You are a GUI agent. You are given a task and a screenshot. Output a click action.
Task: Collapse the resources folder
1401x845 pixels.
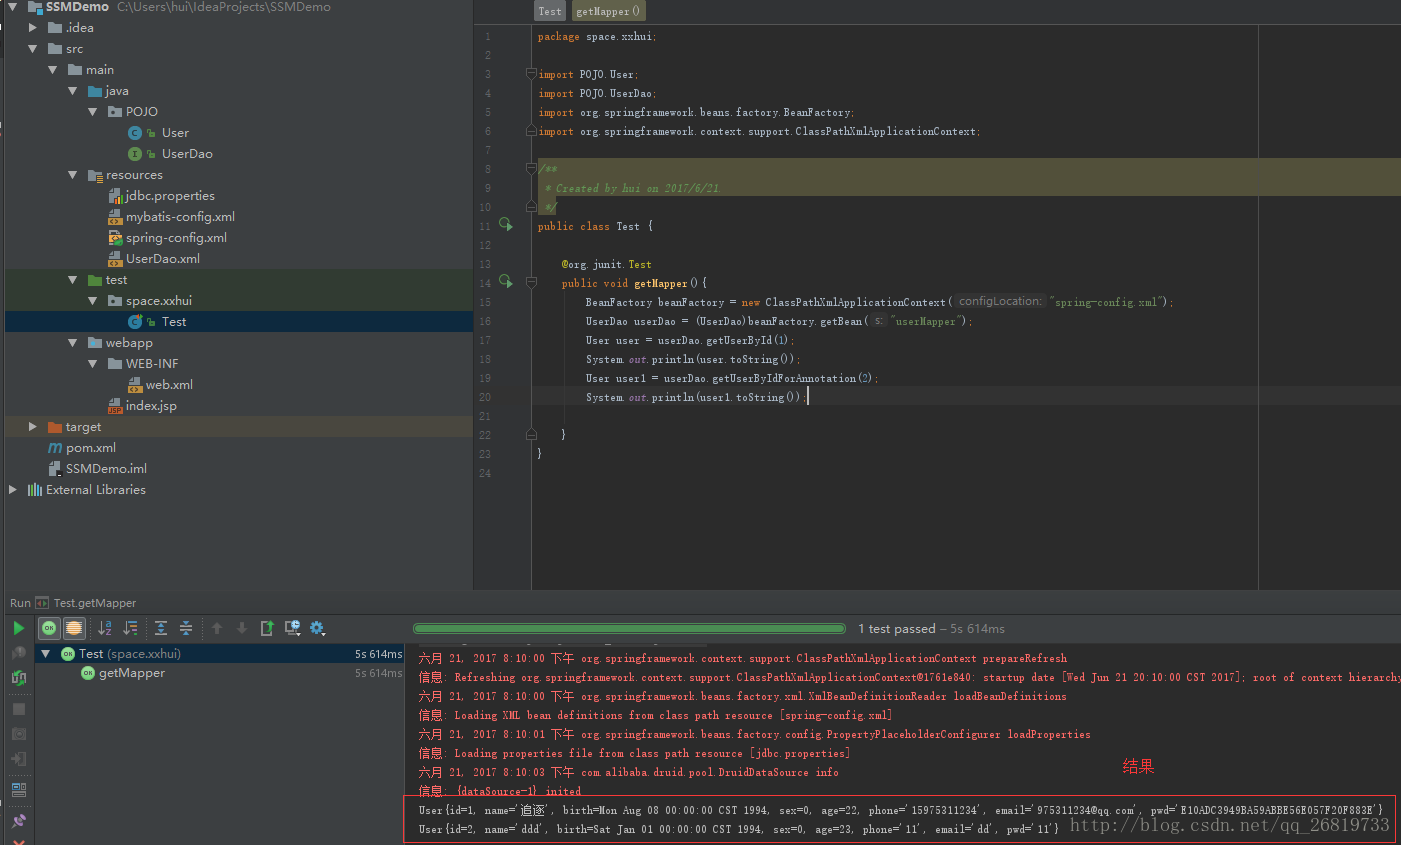click(73, 175)
